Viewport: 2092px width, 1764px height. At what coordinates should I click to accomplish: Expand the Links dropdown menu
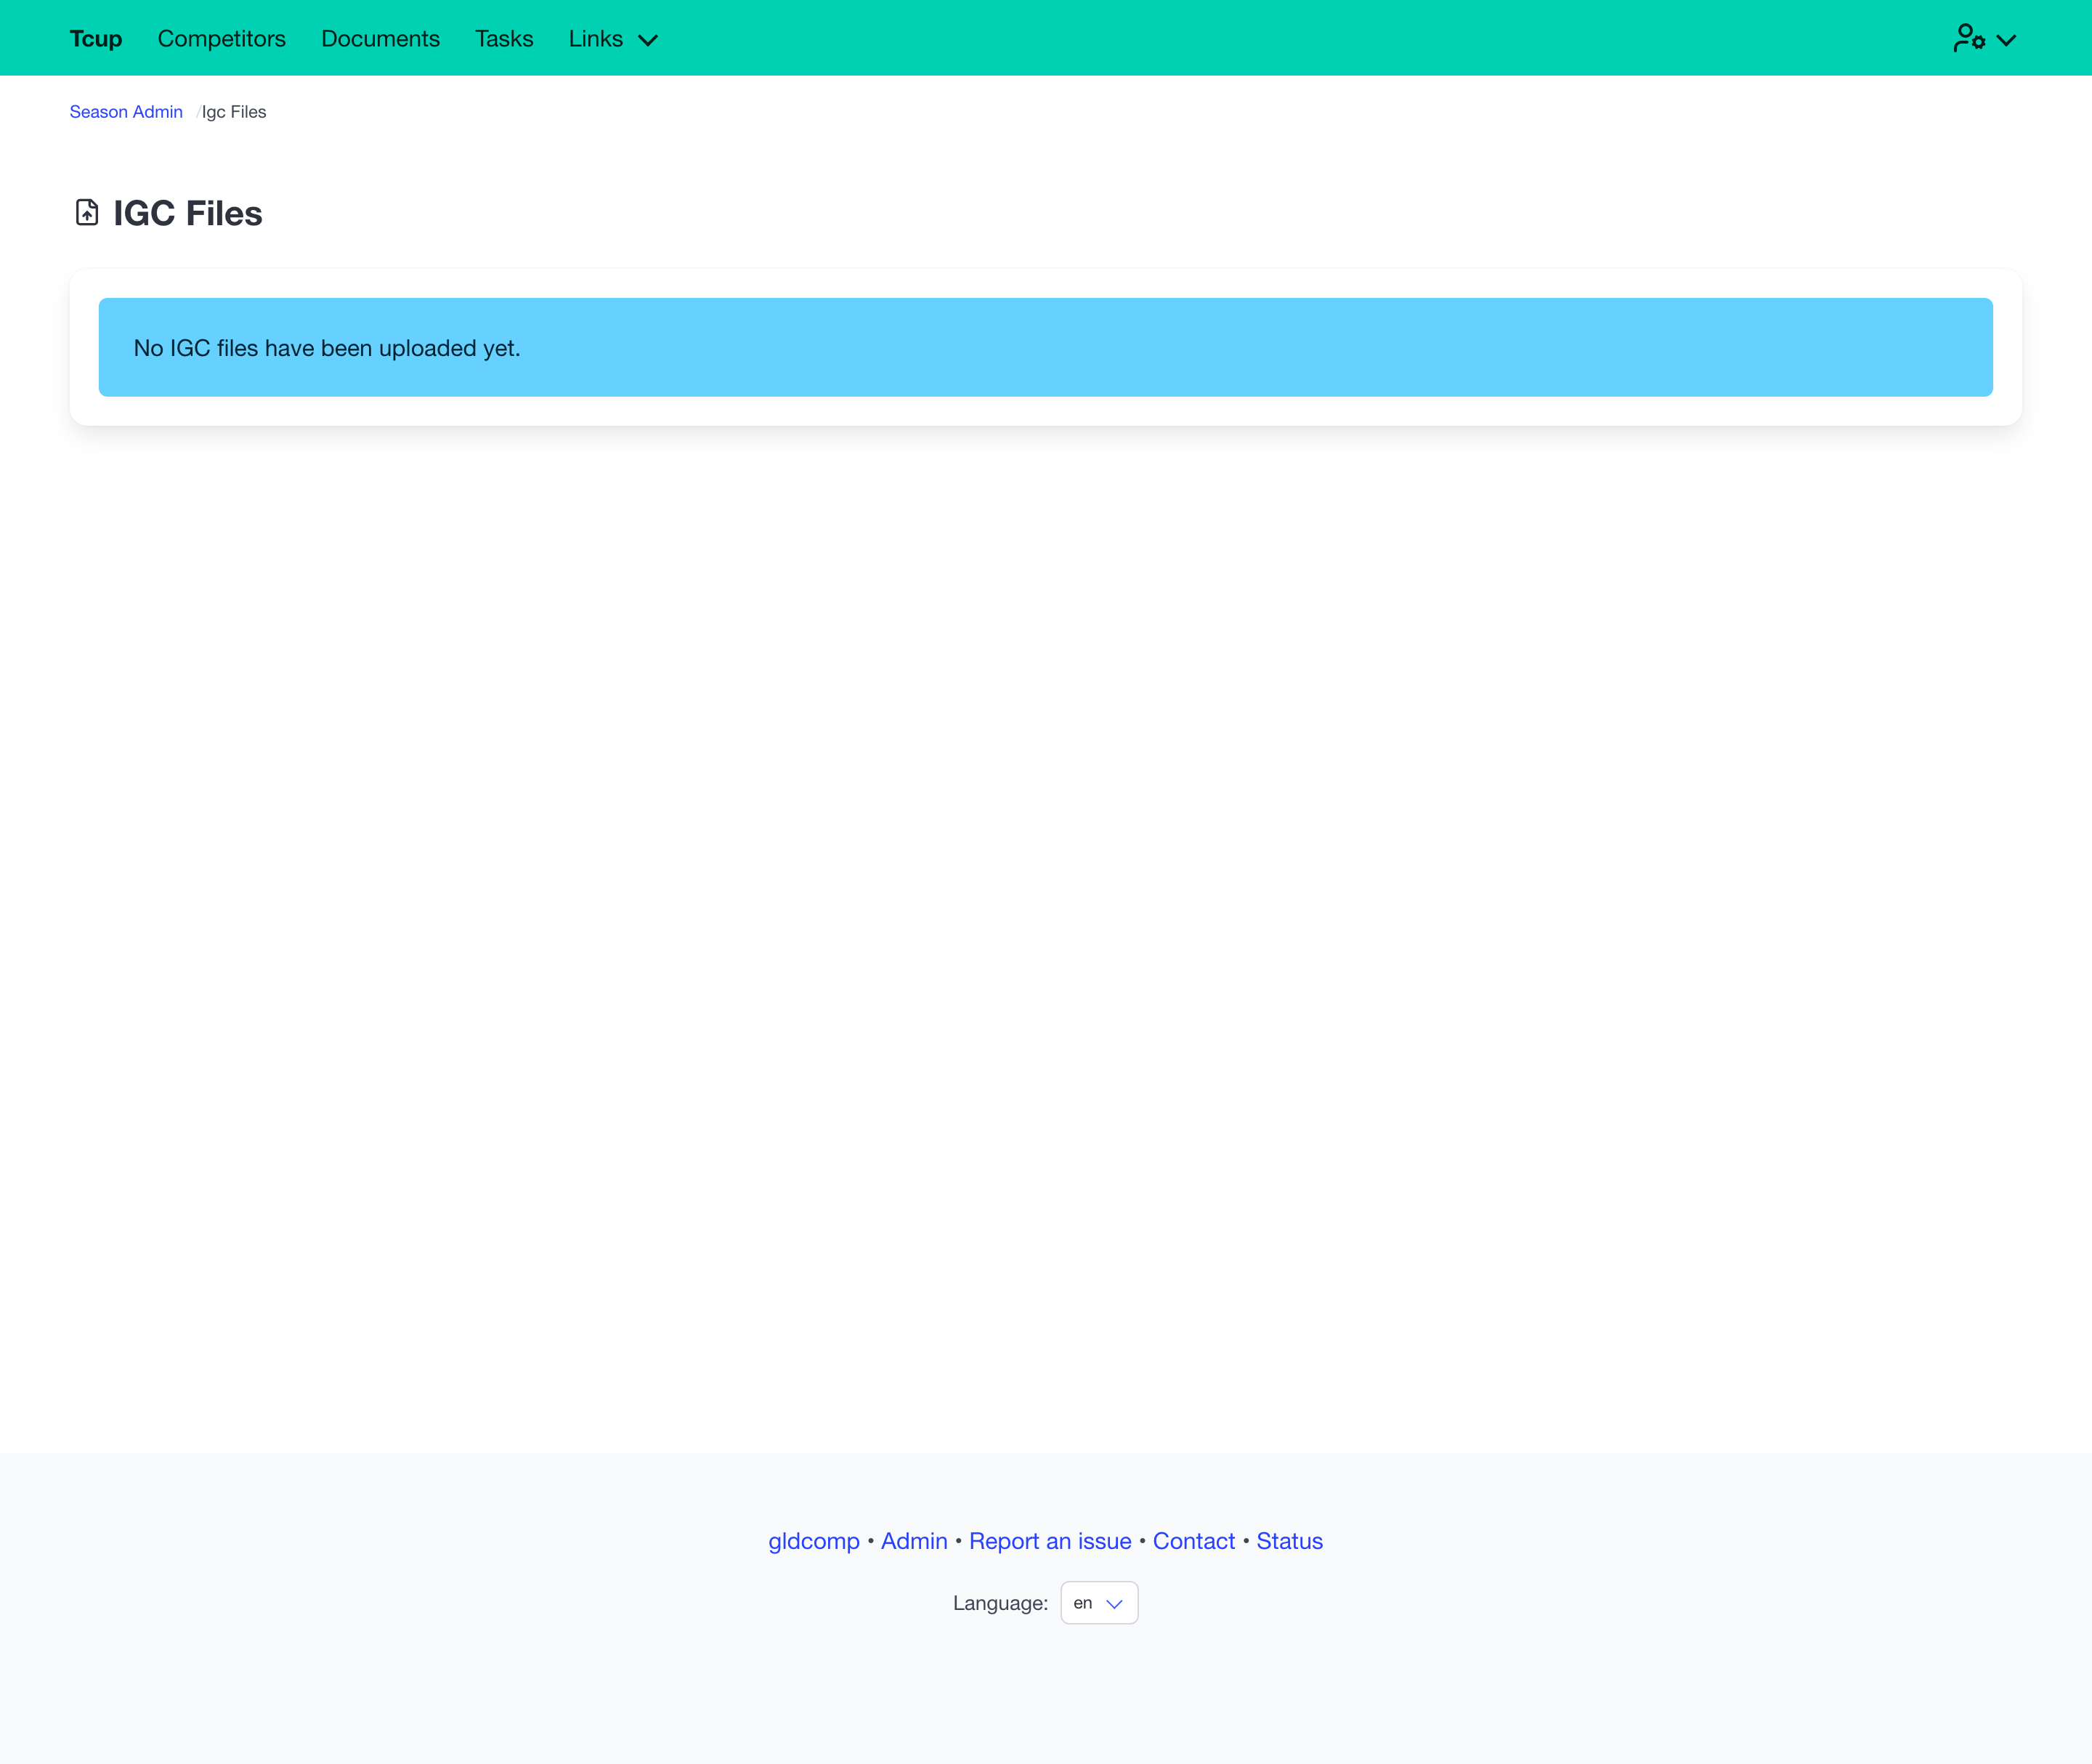[613, 39]
